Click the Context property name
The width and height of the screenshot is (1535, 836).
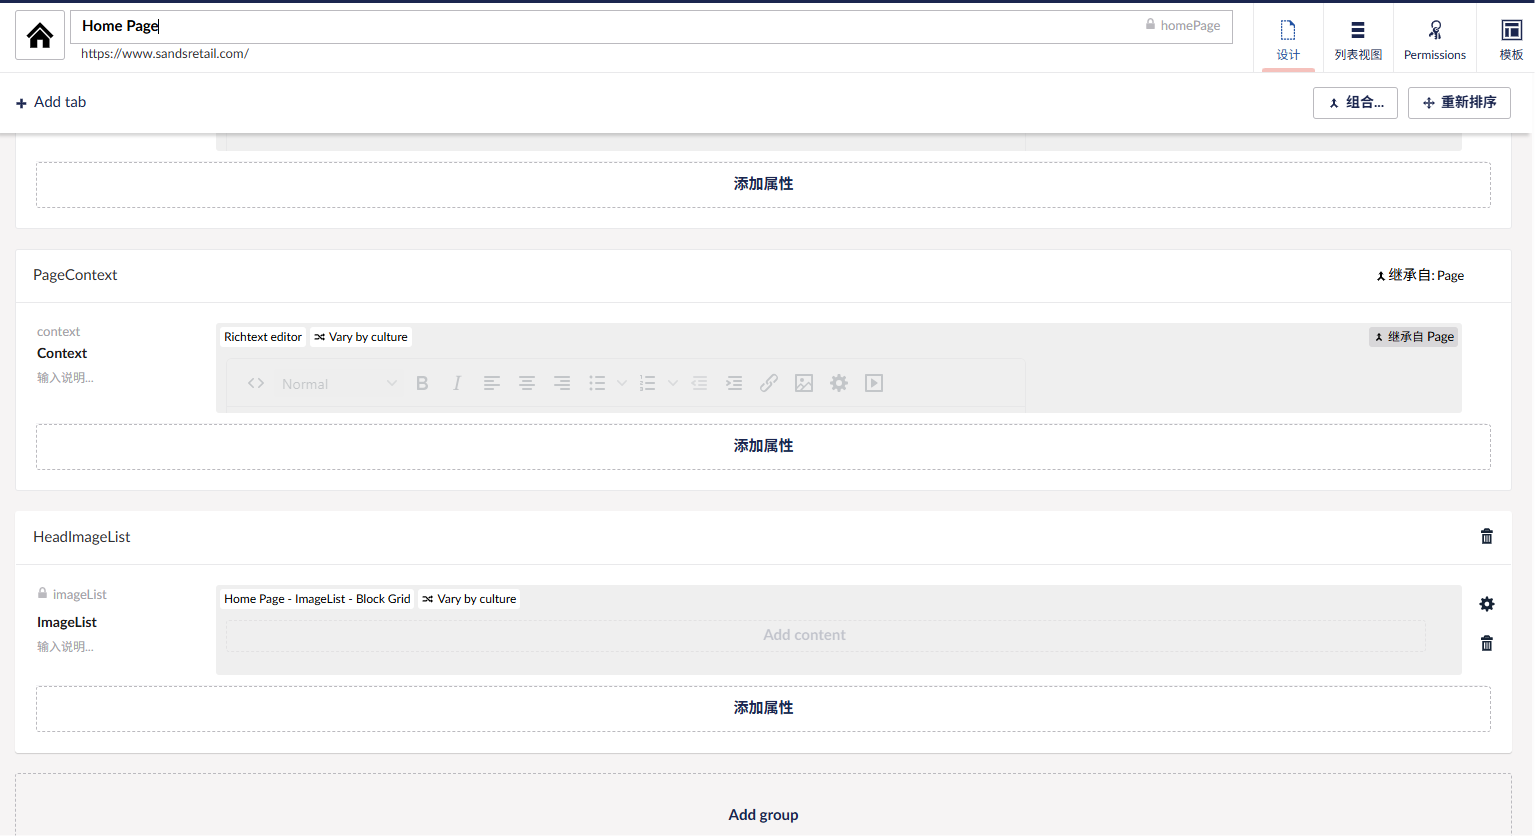pyautogui.click(x=62, y=353)
